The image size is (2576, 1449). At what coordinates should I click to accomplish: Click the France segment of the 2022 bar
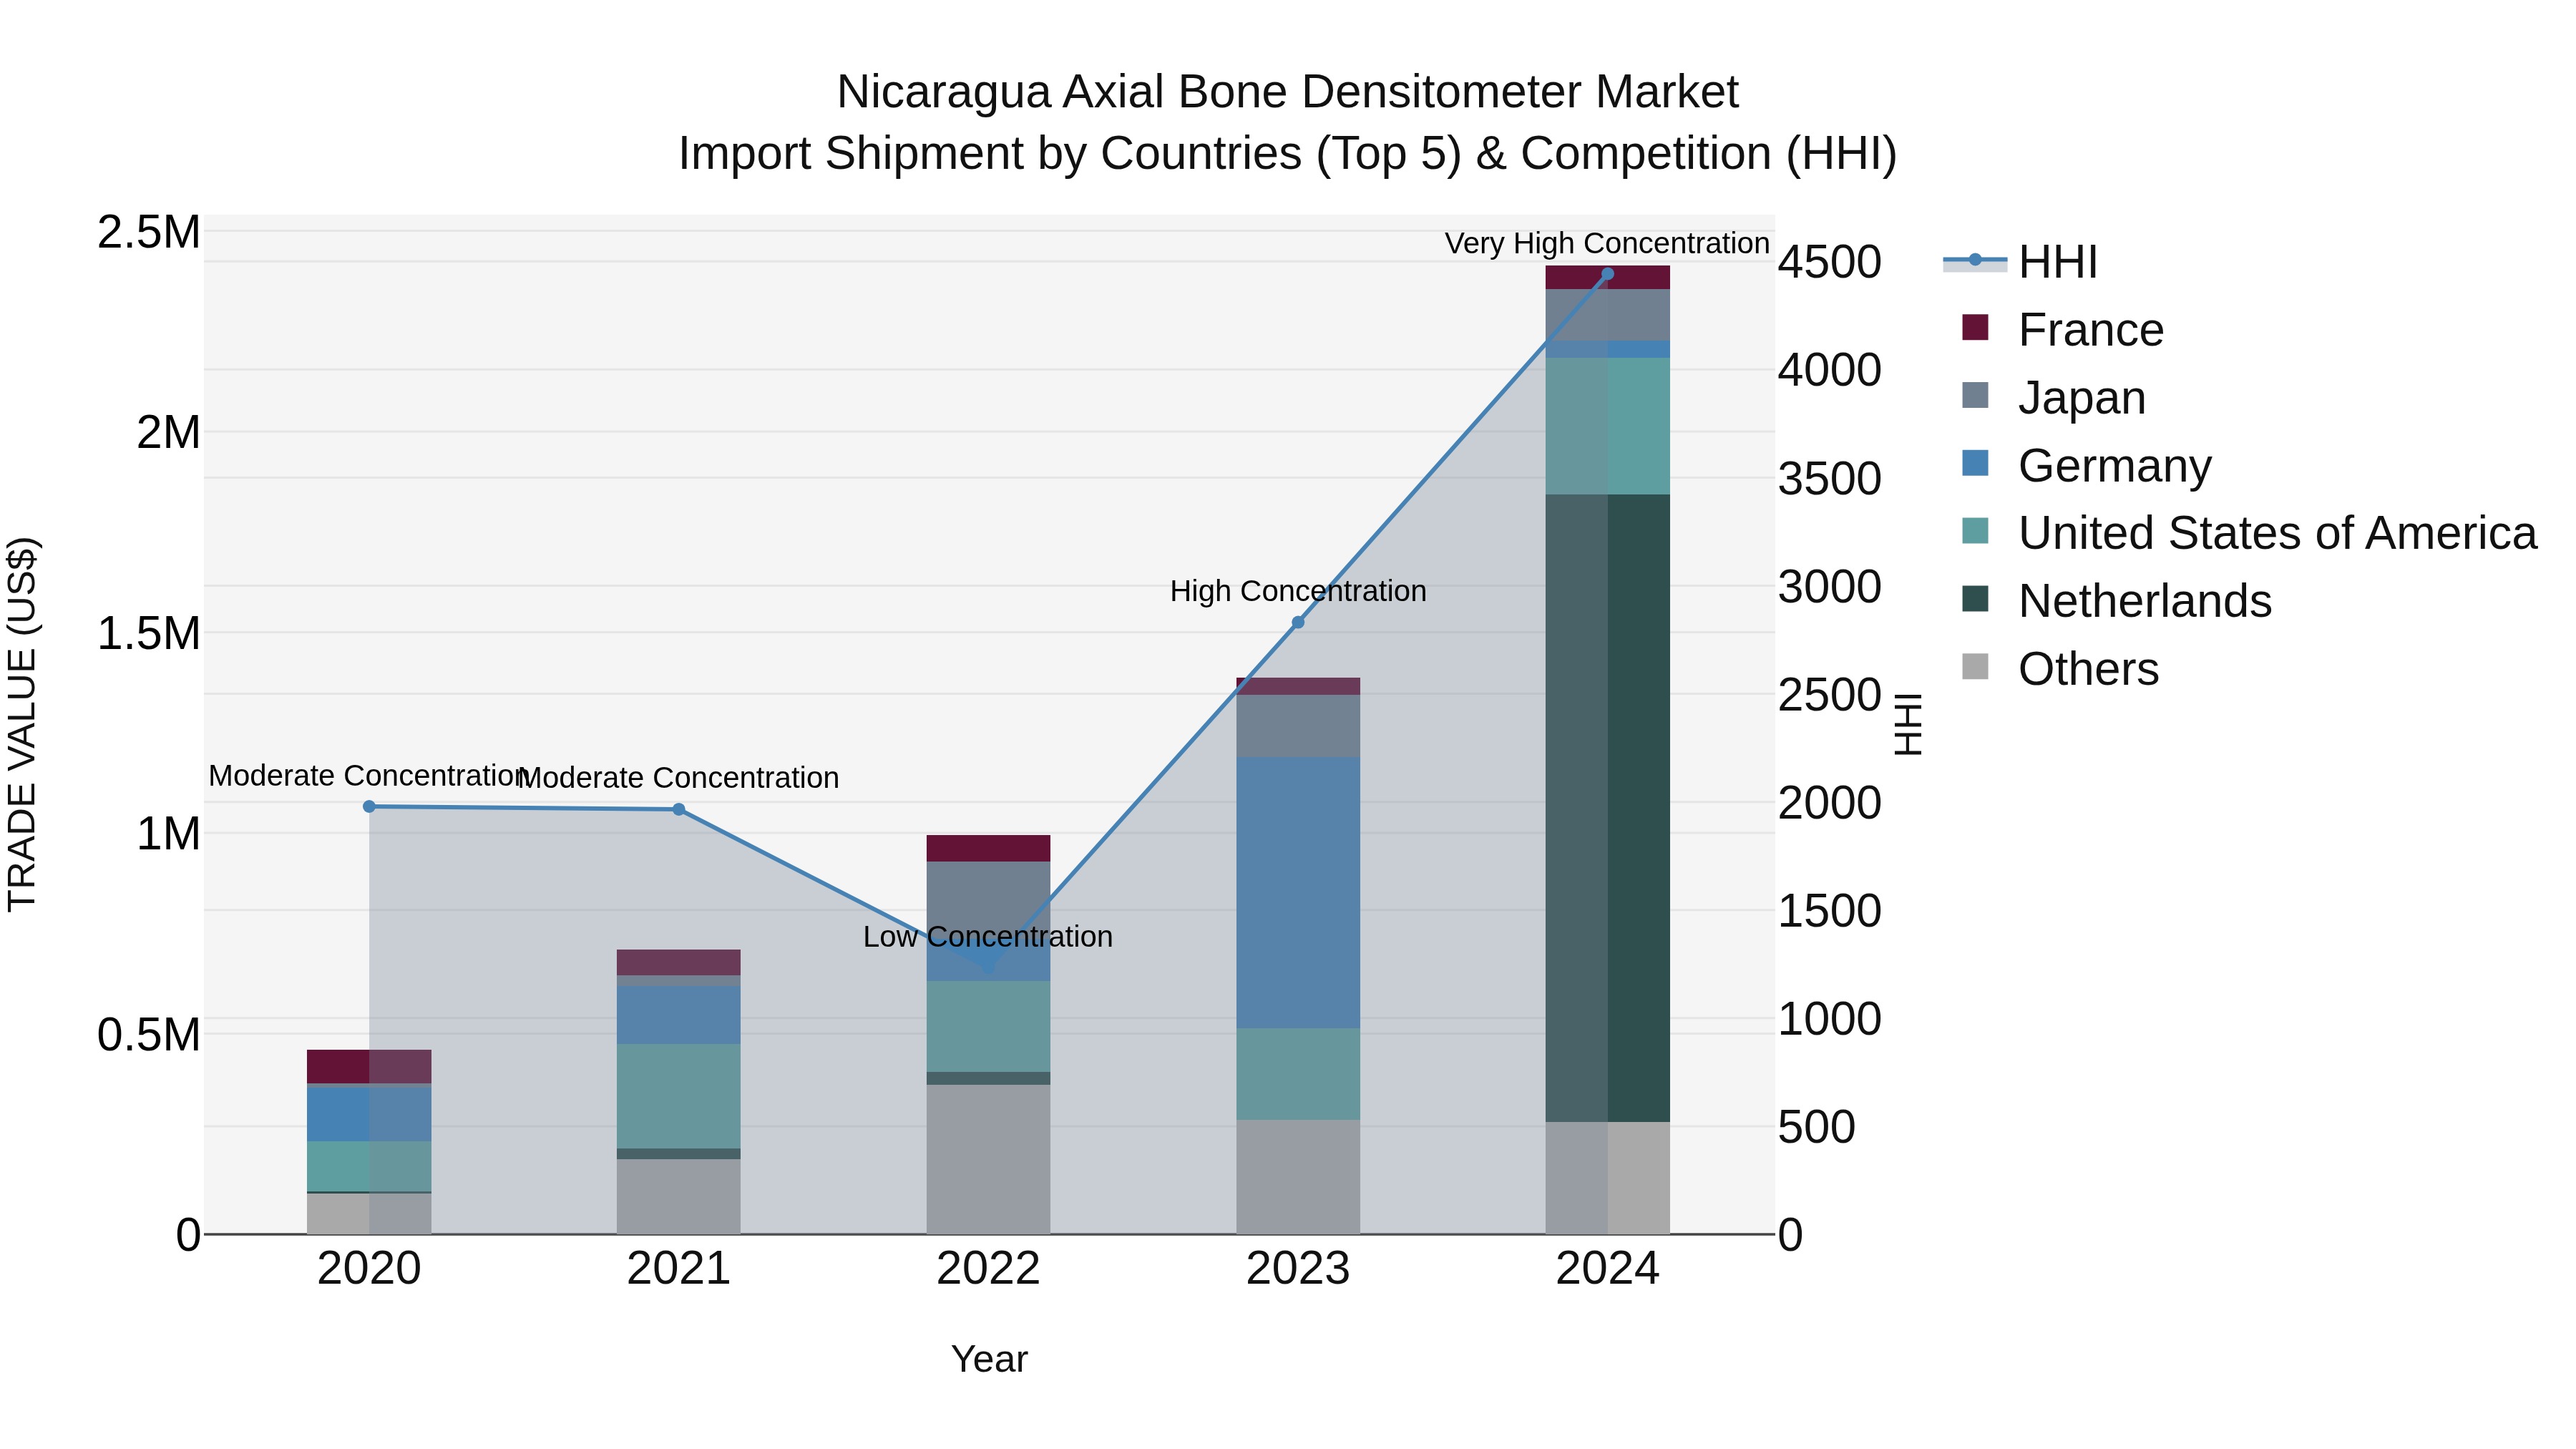988,848
